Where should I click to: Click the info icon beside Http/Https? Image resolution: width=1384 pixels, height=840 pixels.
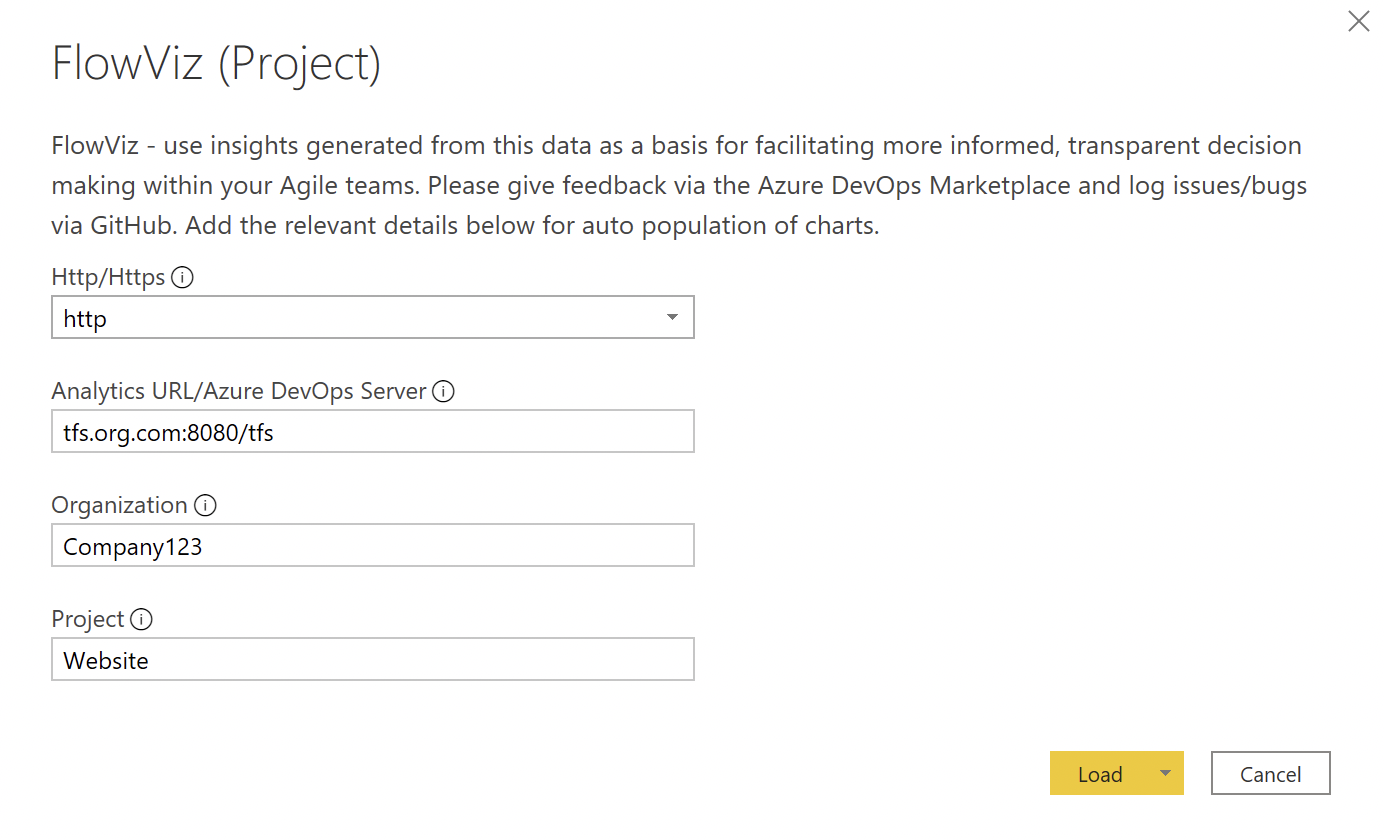click(182, 278)
